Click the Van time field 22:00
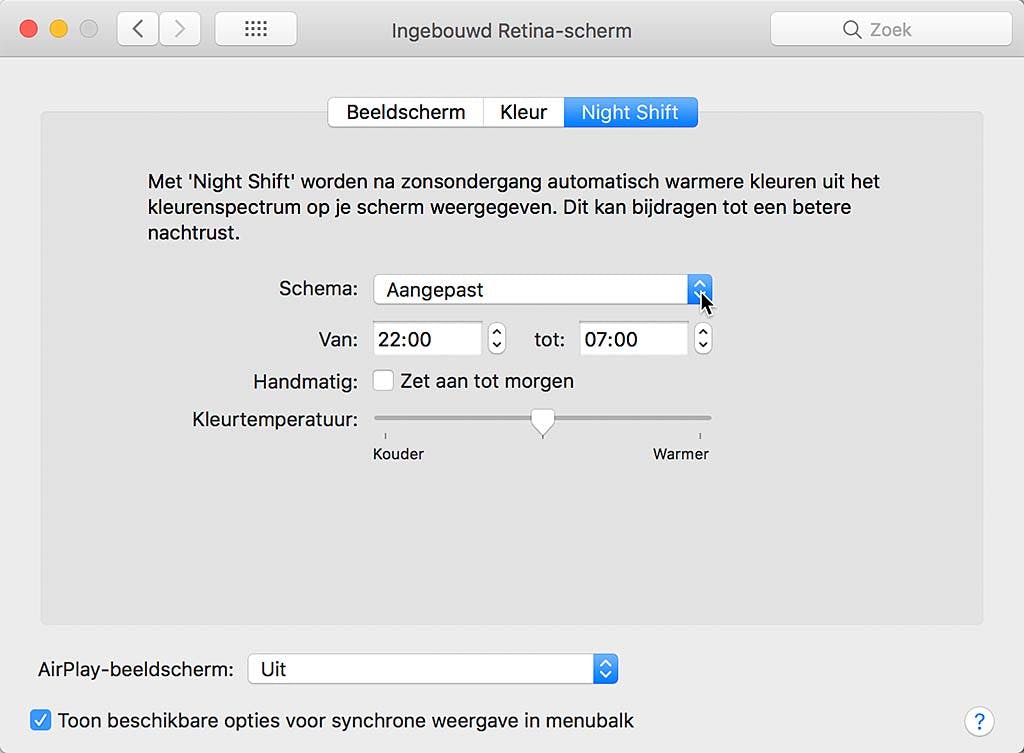The height and width of the screenshot is (753, 1024). pos(428,339)
